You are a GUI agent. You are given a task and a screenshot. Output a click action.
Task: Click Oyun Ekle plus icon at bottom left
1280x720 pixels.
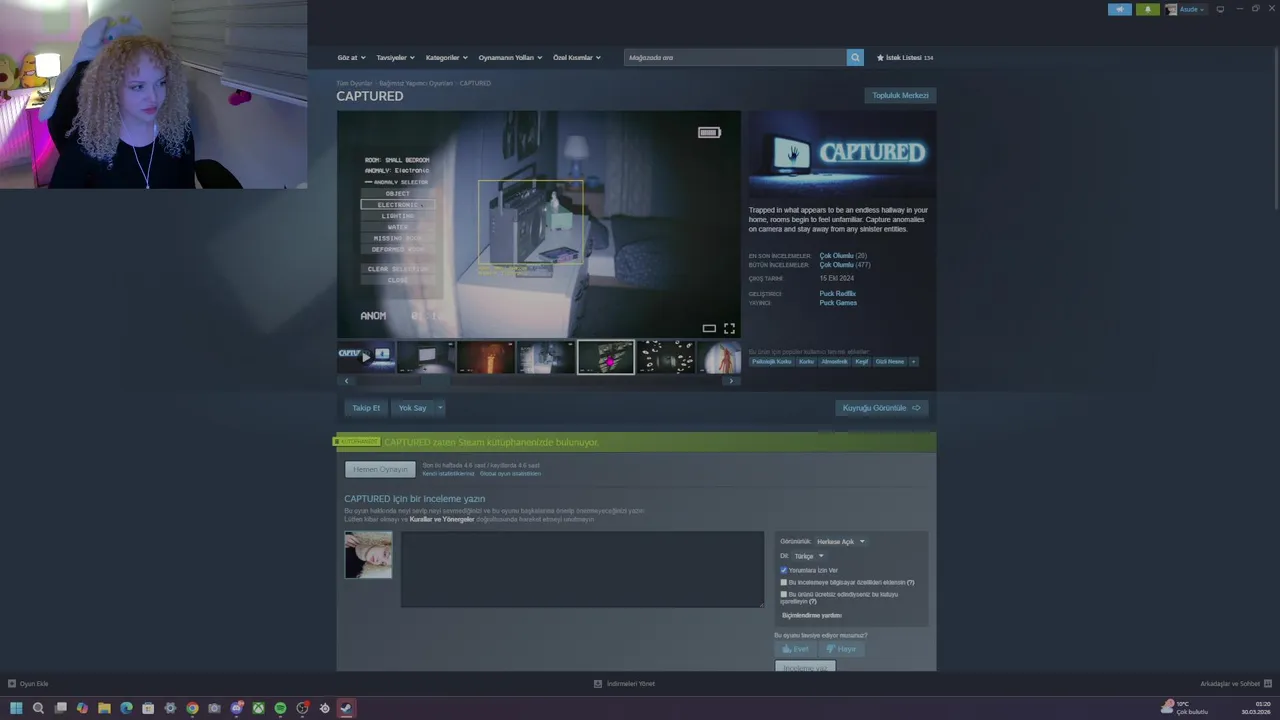tap(12, 684)
